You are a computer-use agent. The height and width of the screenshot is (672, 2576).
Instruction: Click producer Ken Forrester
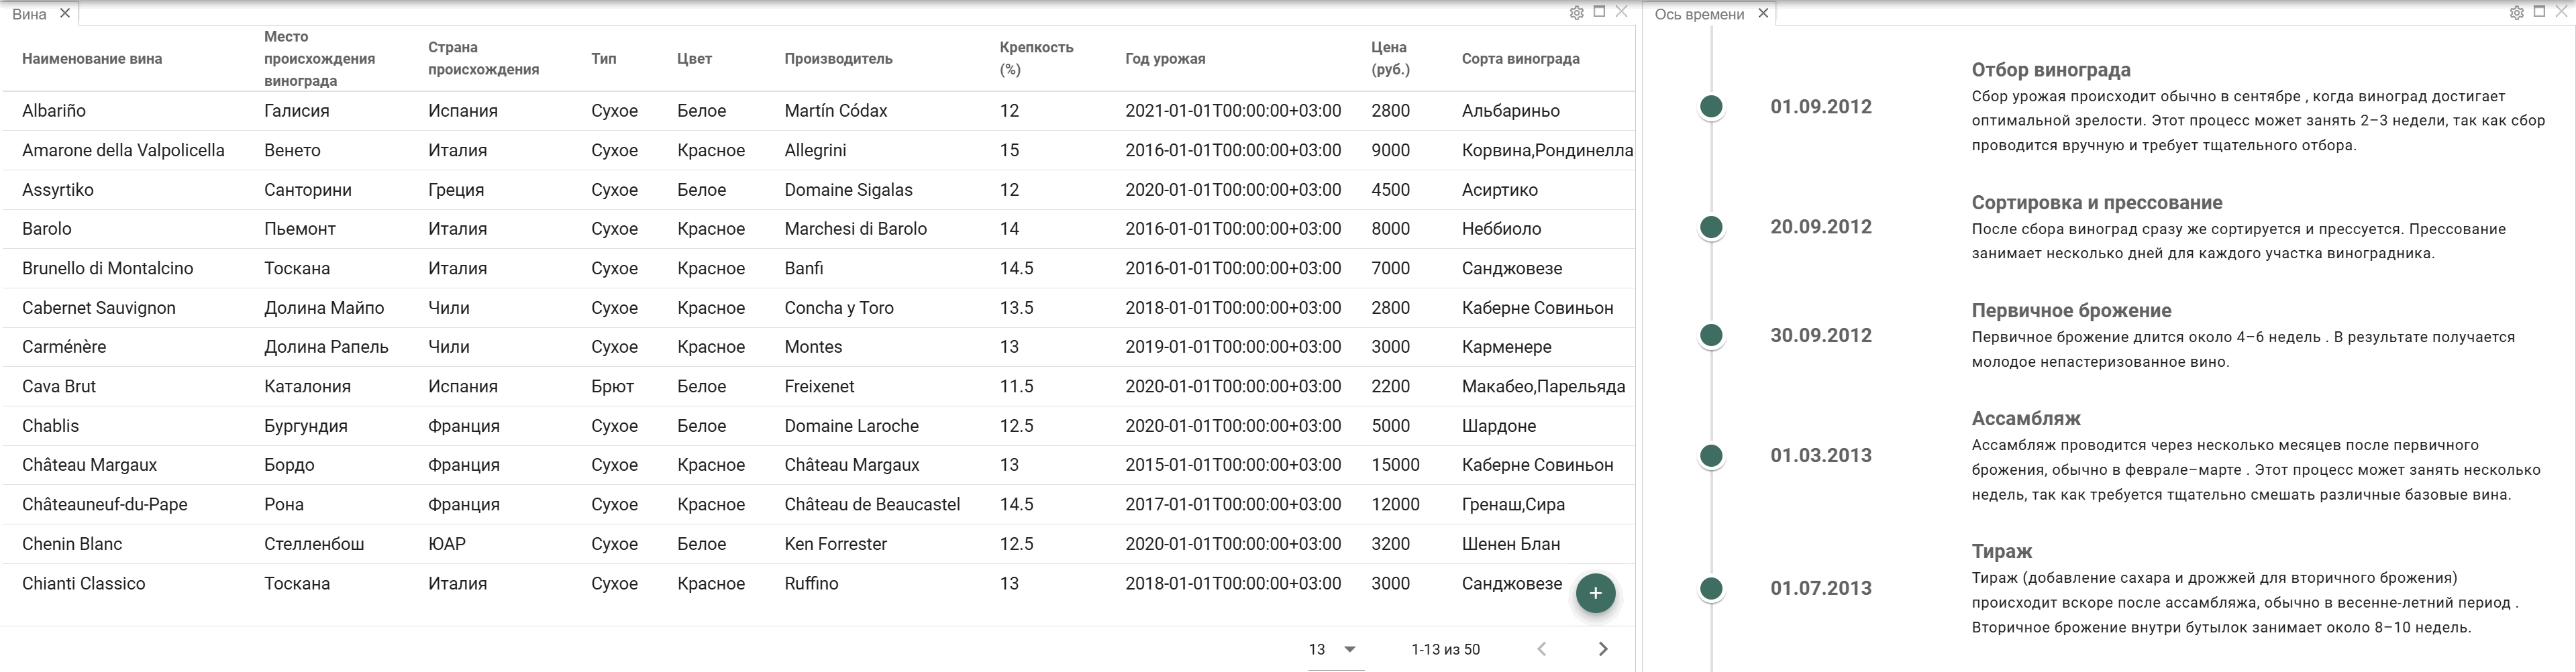pos(835,544)
